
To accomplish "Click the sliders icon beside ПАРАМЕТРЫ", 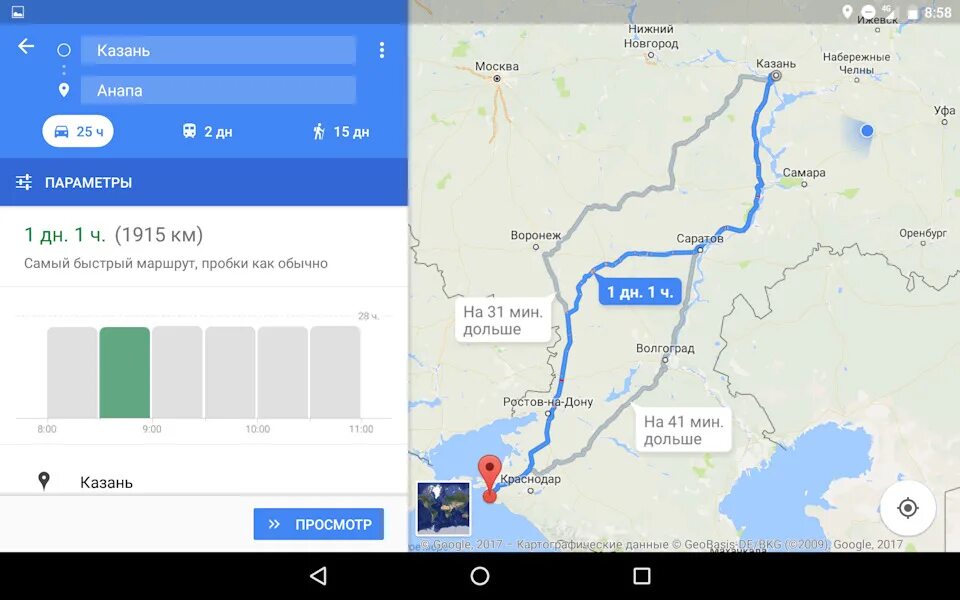I will [24, 182].
